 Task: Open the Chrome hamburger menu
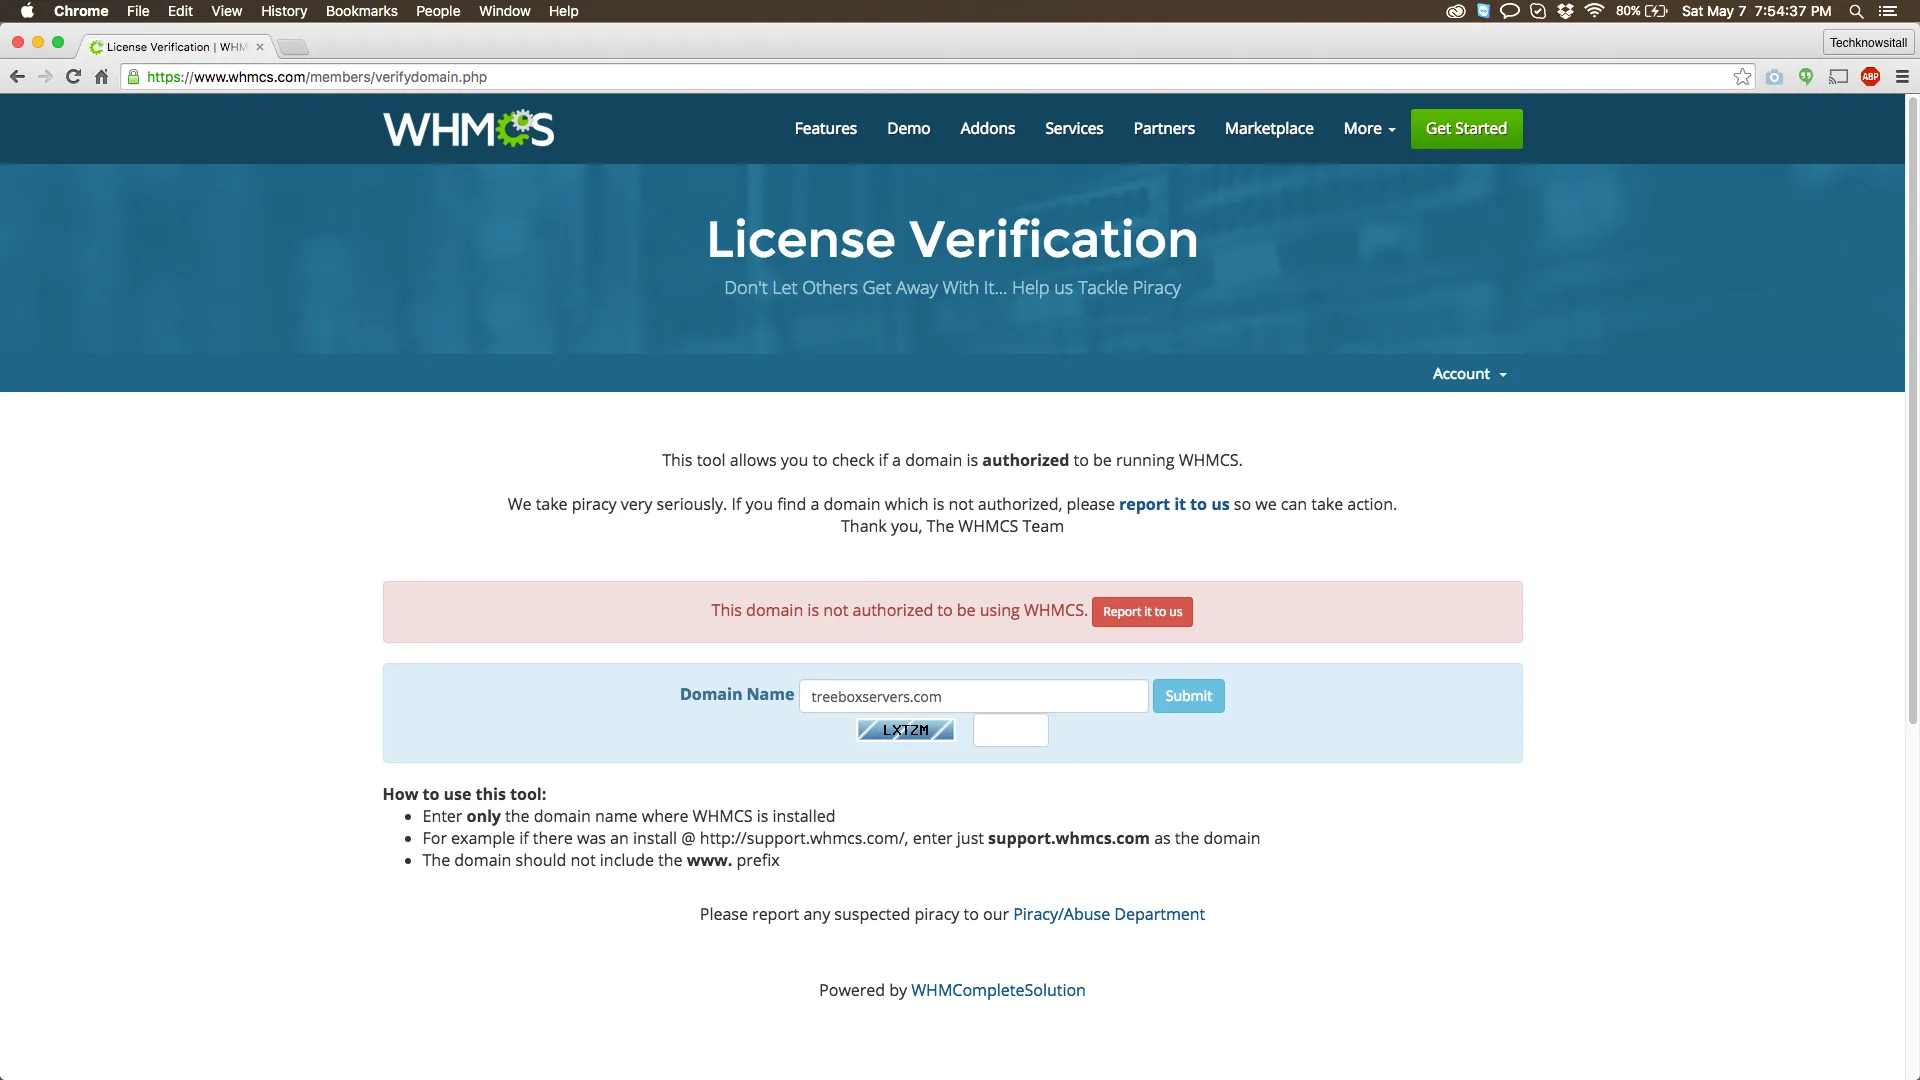[x=1902, y=77]
